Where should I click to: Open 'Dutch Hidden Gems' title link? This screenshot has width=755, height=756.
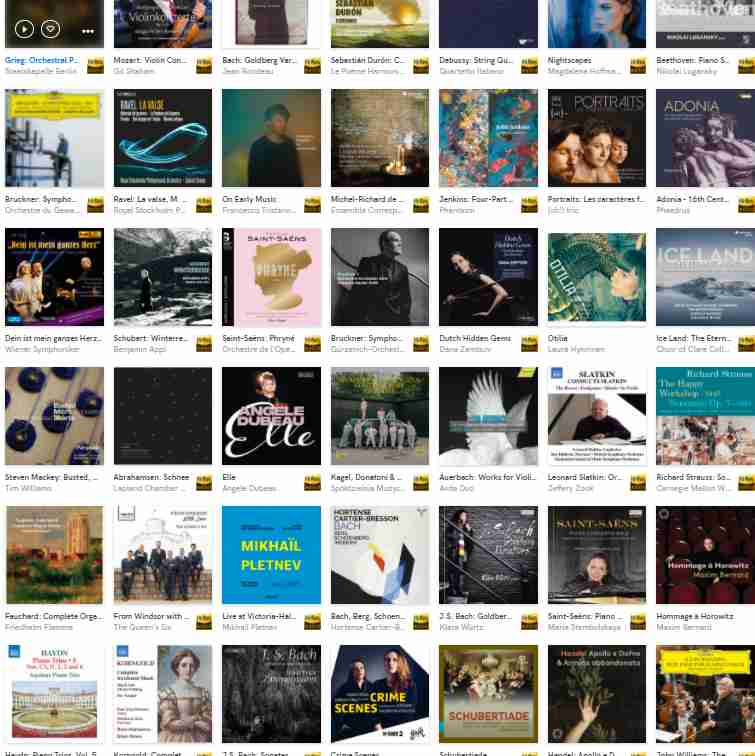tap(475, 338)
